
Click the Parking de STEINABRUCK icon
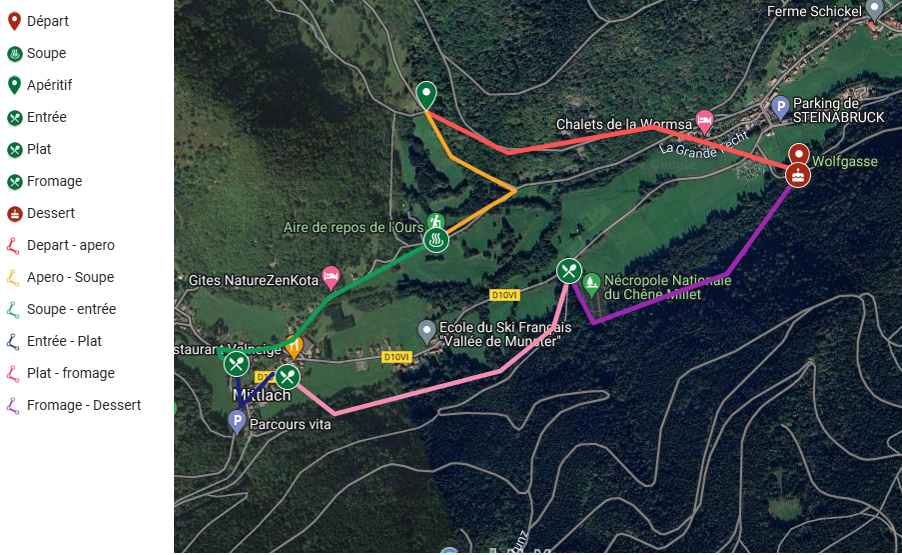click(x=780, y=108)
